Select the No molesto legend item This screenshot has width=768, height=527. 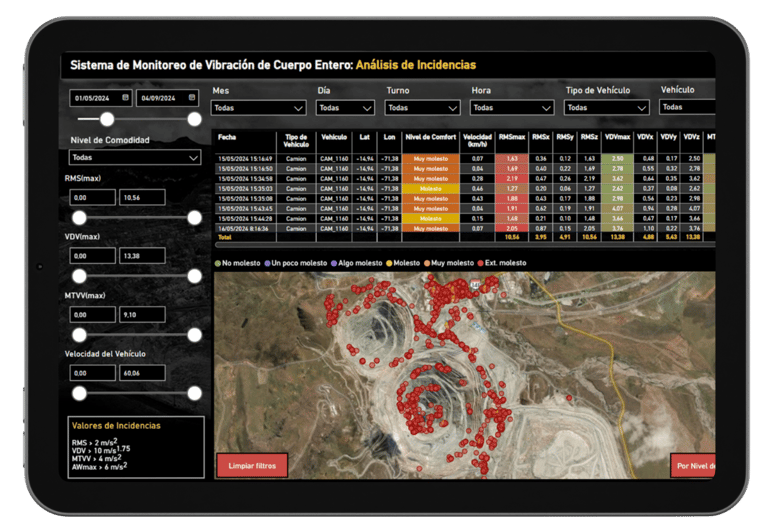coord(238,263)
